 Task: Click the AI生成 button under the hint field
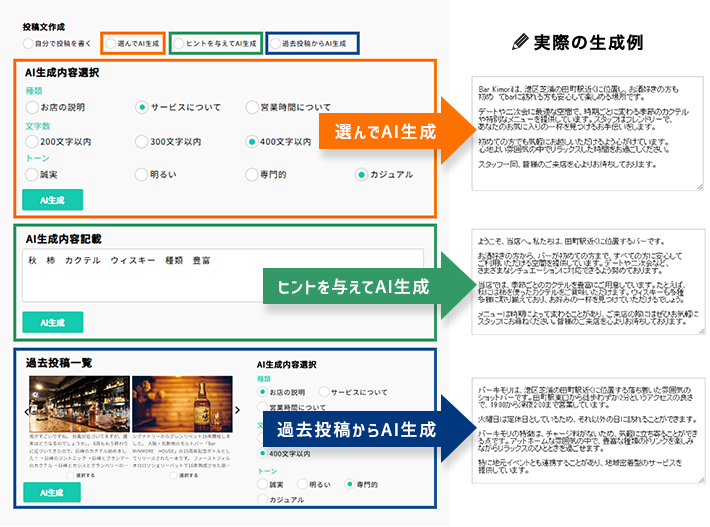point(53,322)
